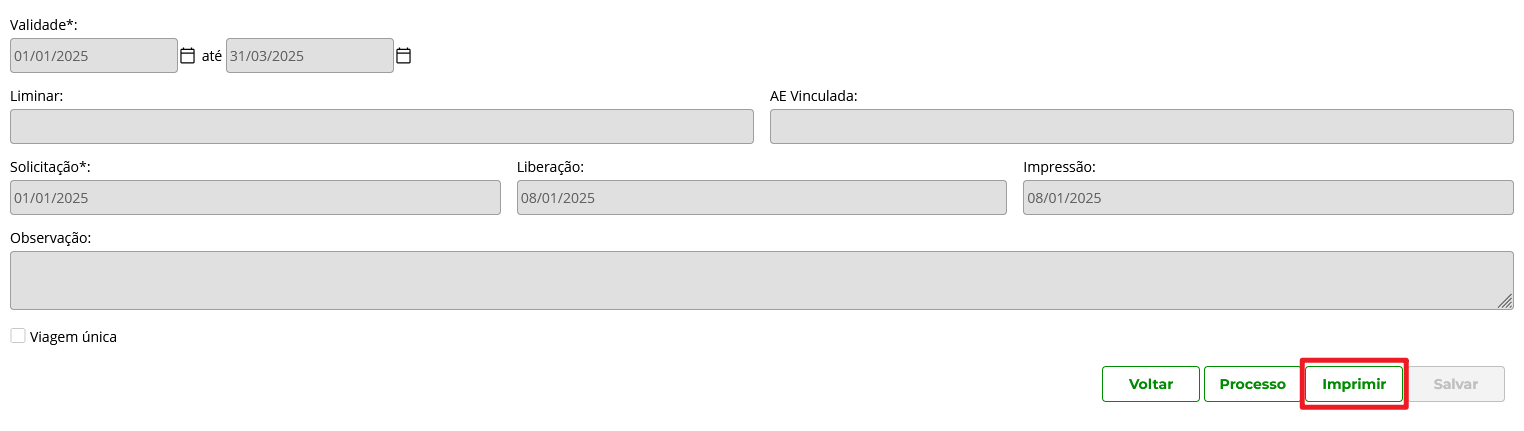
Task: Click the resize handle of the Observação box
Action: (1505, 301)
